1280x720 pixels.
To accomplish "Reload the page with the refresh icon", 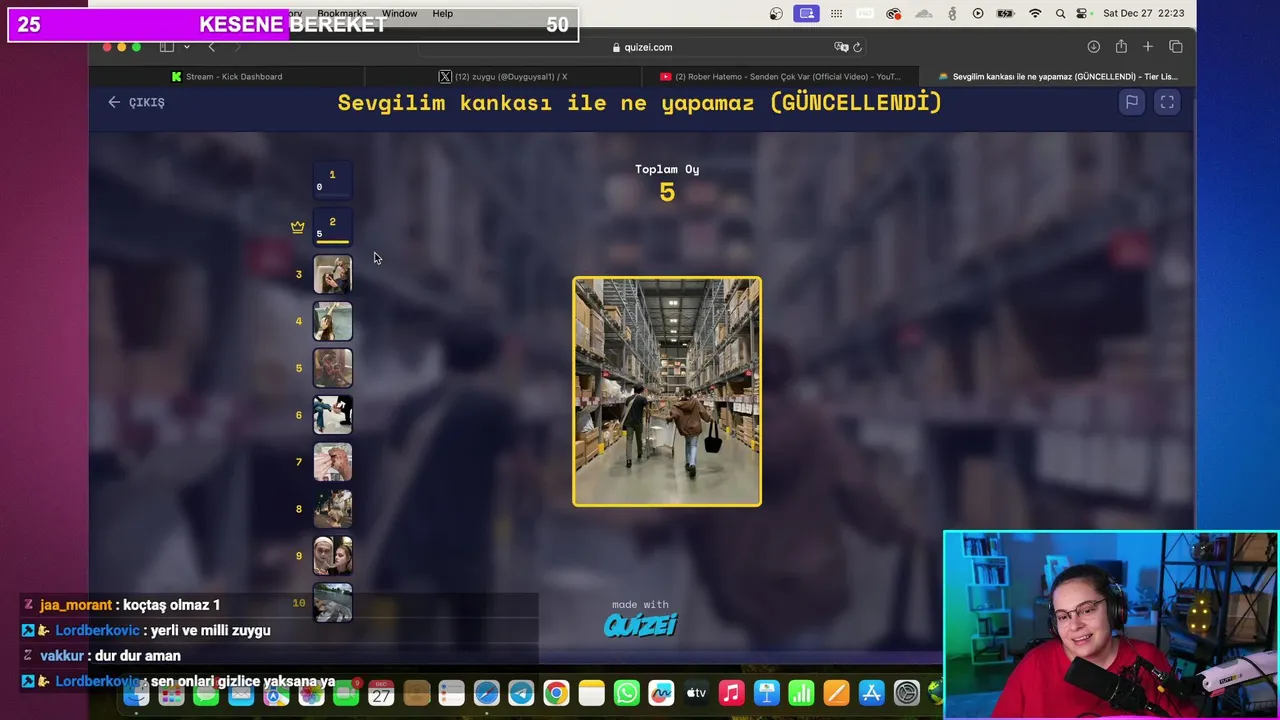I will pos(857,47).
